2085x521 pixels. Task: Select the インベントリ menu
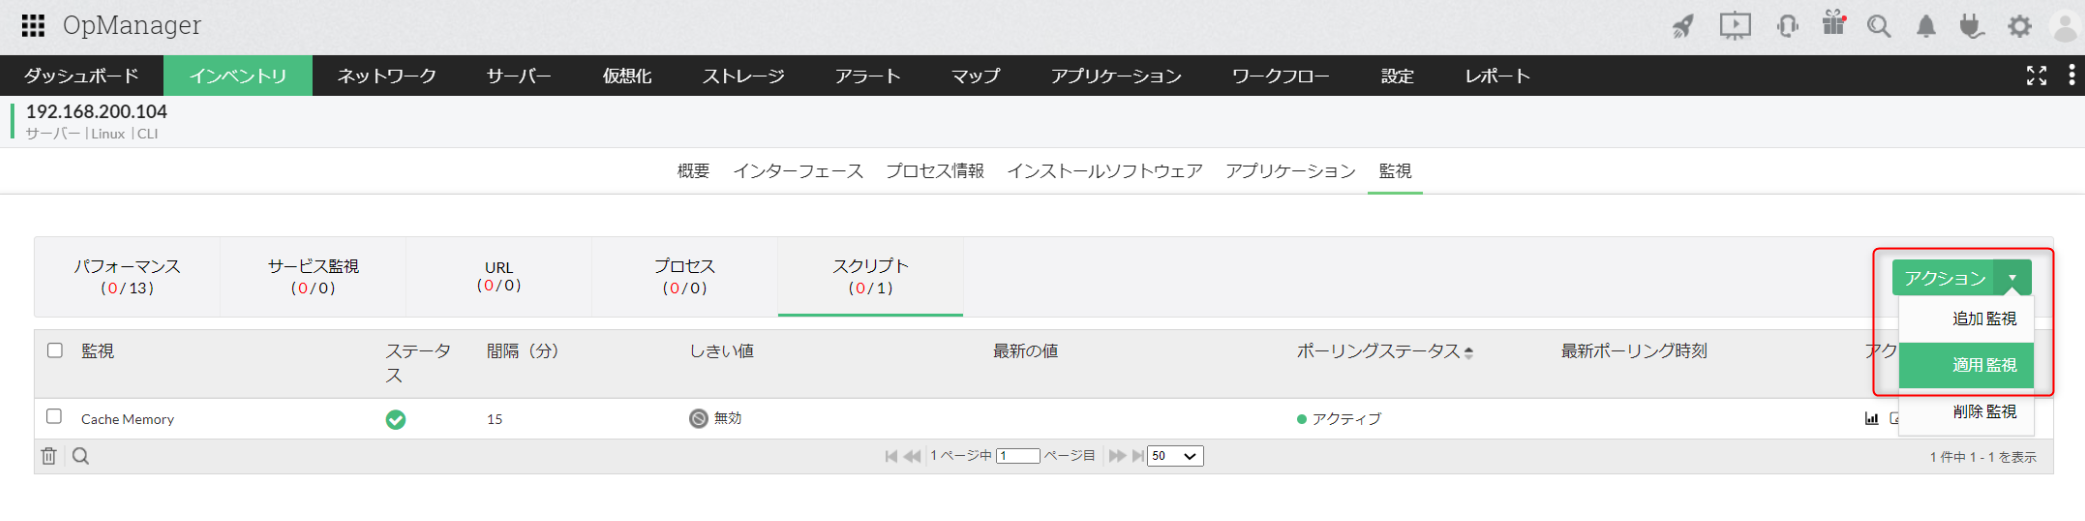tap(238, 76)
